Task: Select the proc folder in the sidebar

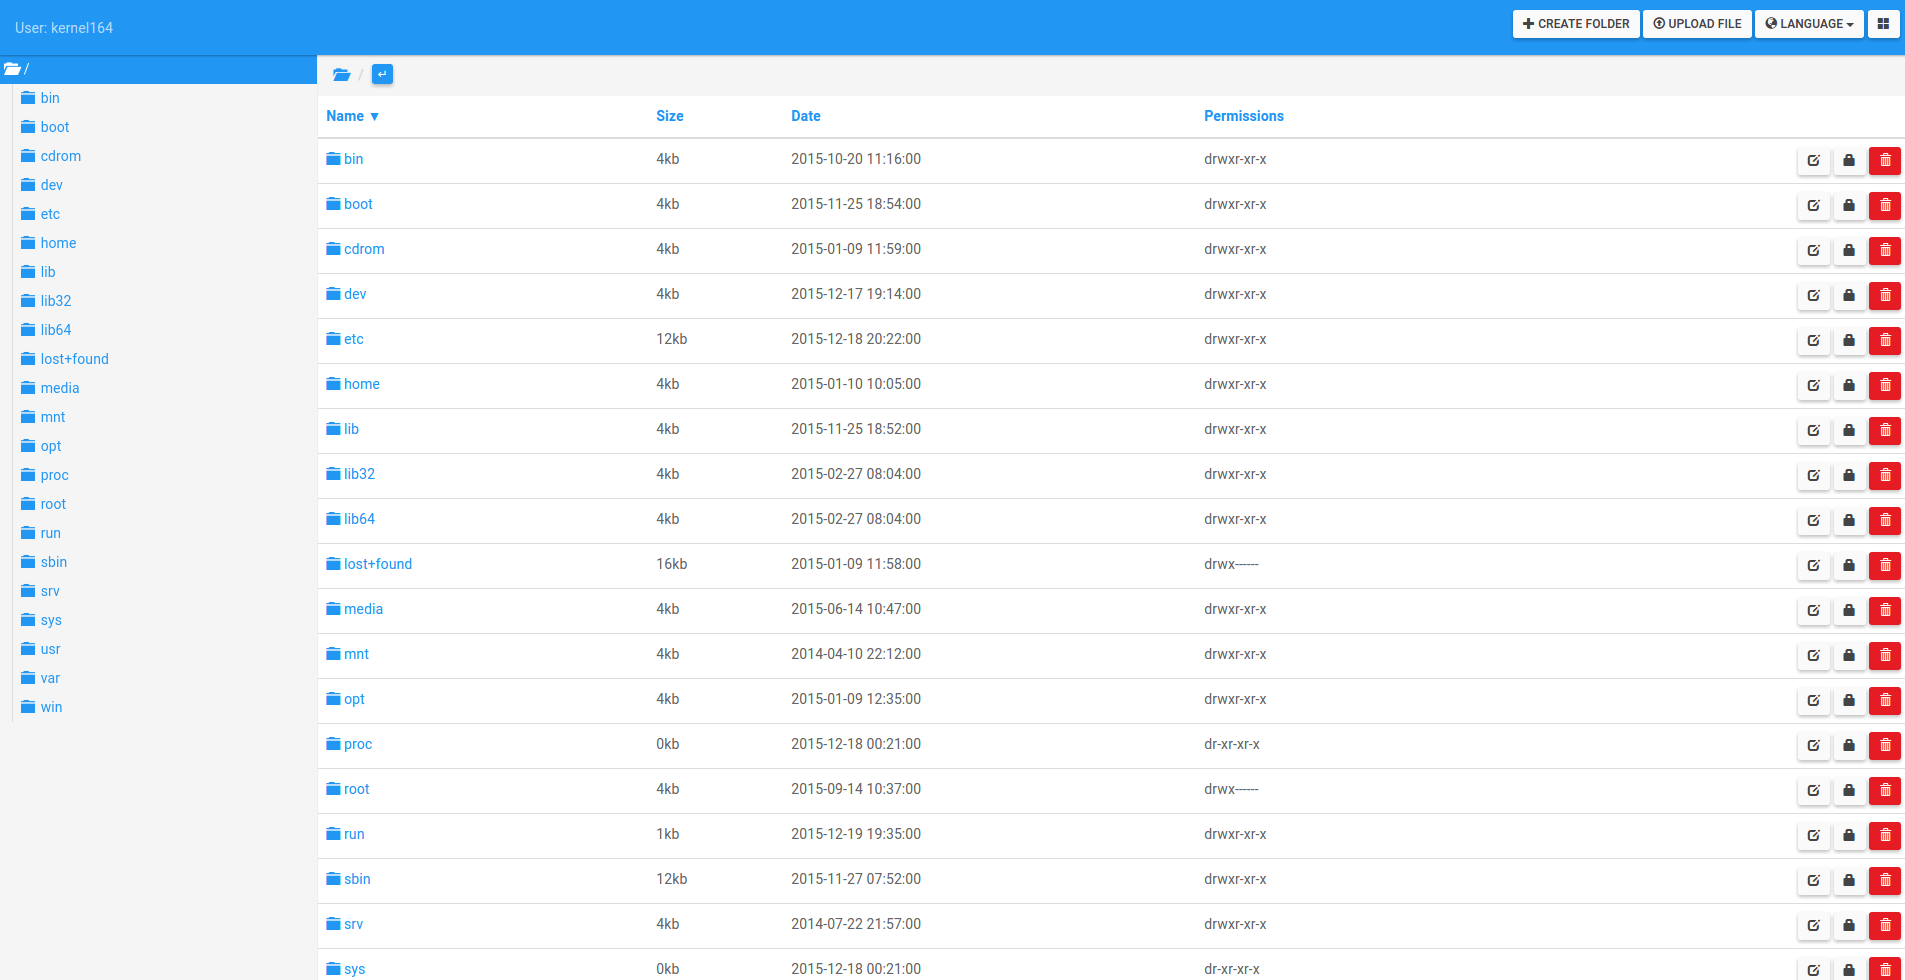Action: click(54, 475)
